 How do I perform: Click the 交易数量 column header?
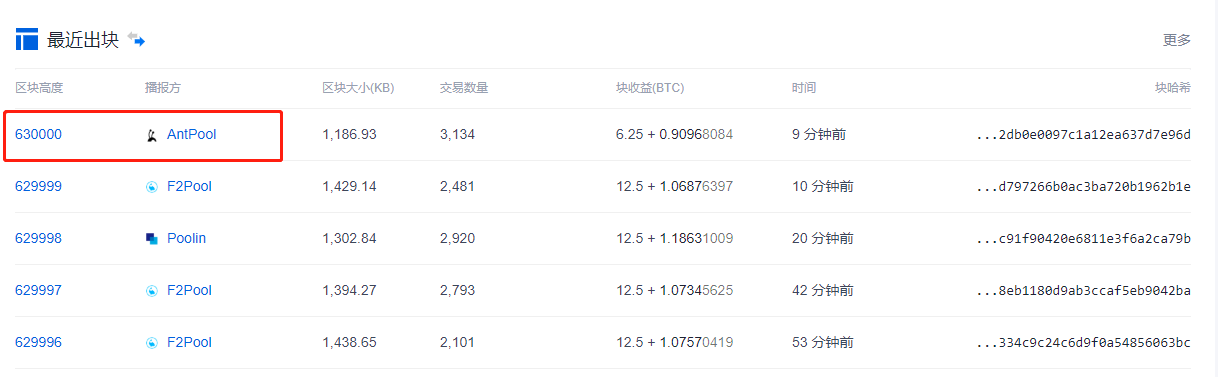pos(464,88)
